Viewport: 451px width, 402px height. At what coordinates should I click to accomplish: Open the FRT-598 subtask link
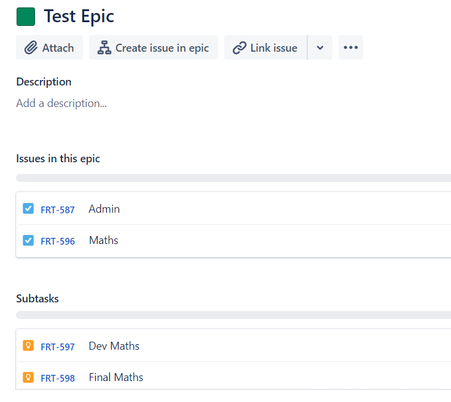[x=58, y=378]
